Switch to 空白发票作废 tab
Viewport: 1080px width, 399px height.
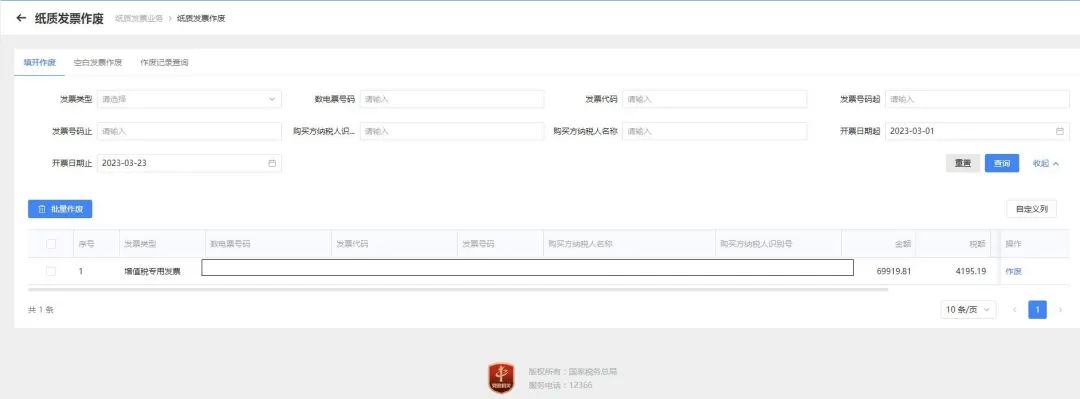click(98, 63)
